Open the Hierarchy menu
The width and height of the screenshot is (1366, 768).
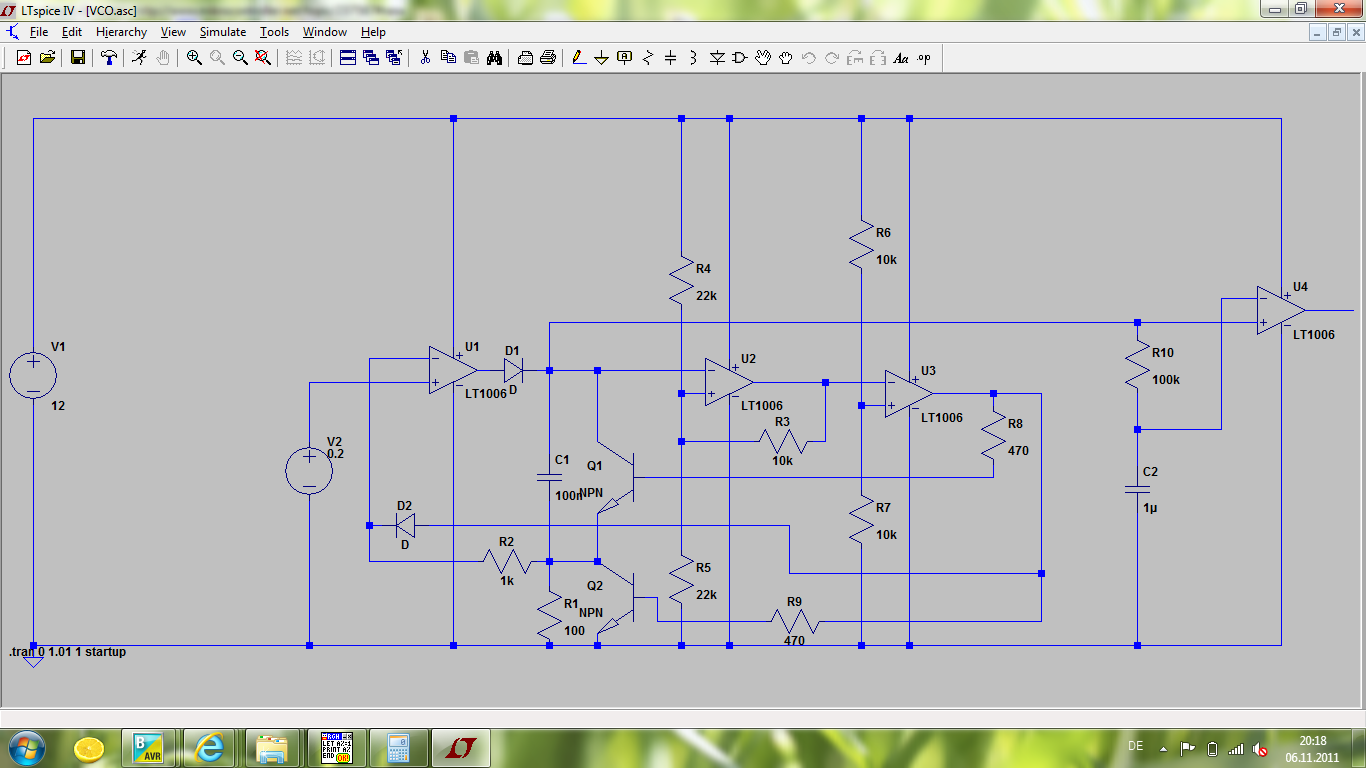(x=122, y=32)
